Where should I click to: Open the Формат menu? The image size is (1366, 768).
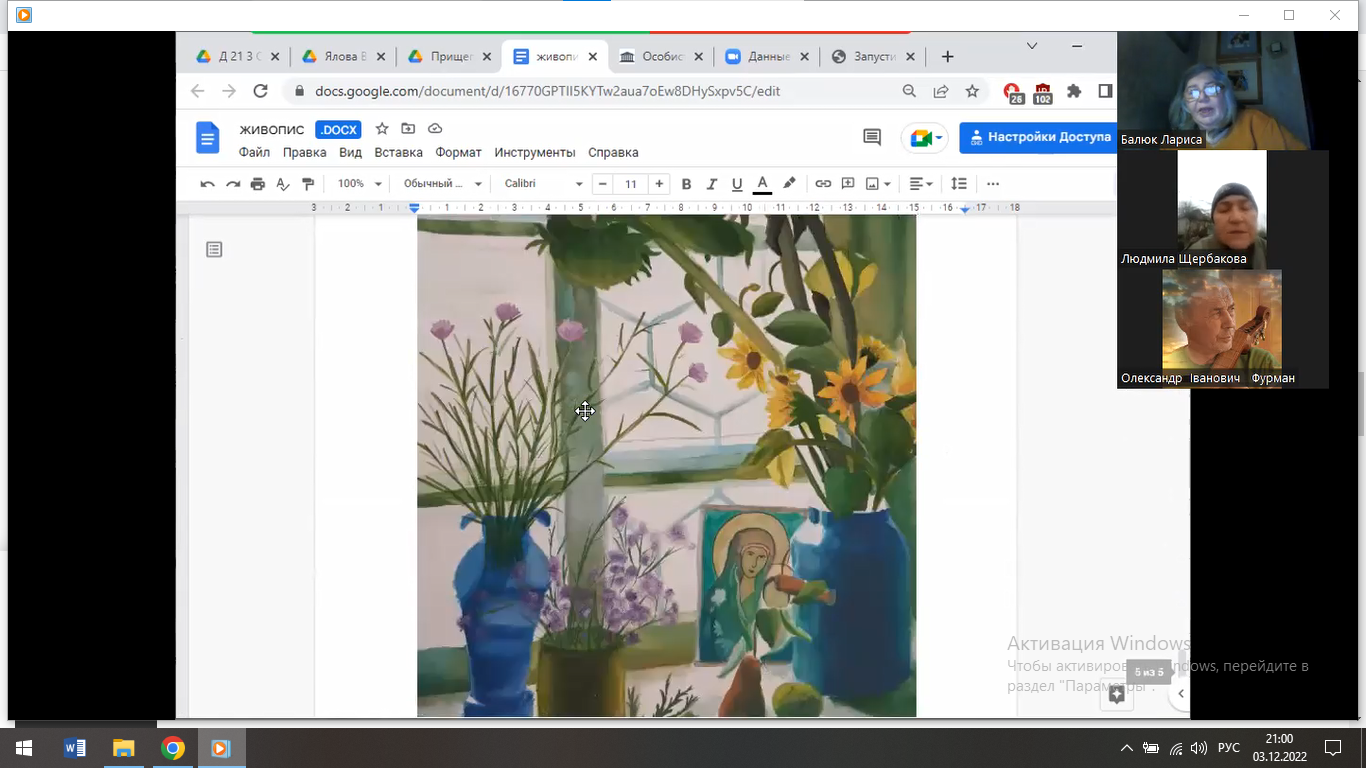pos(458,153)
